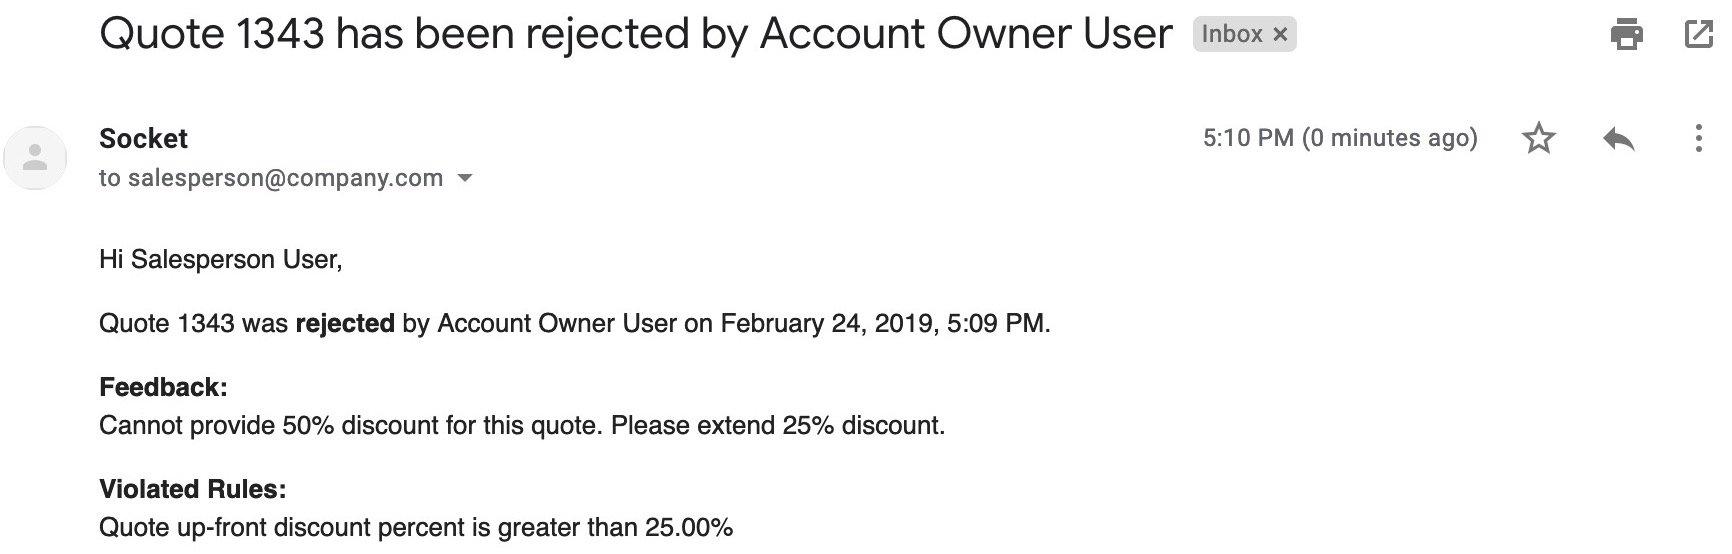
Task: Click the Quote 1343 subject line
Action: click(x=635, y=34)
